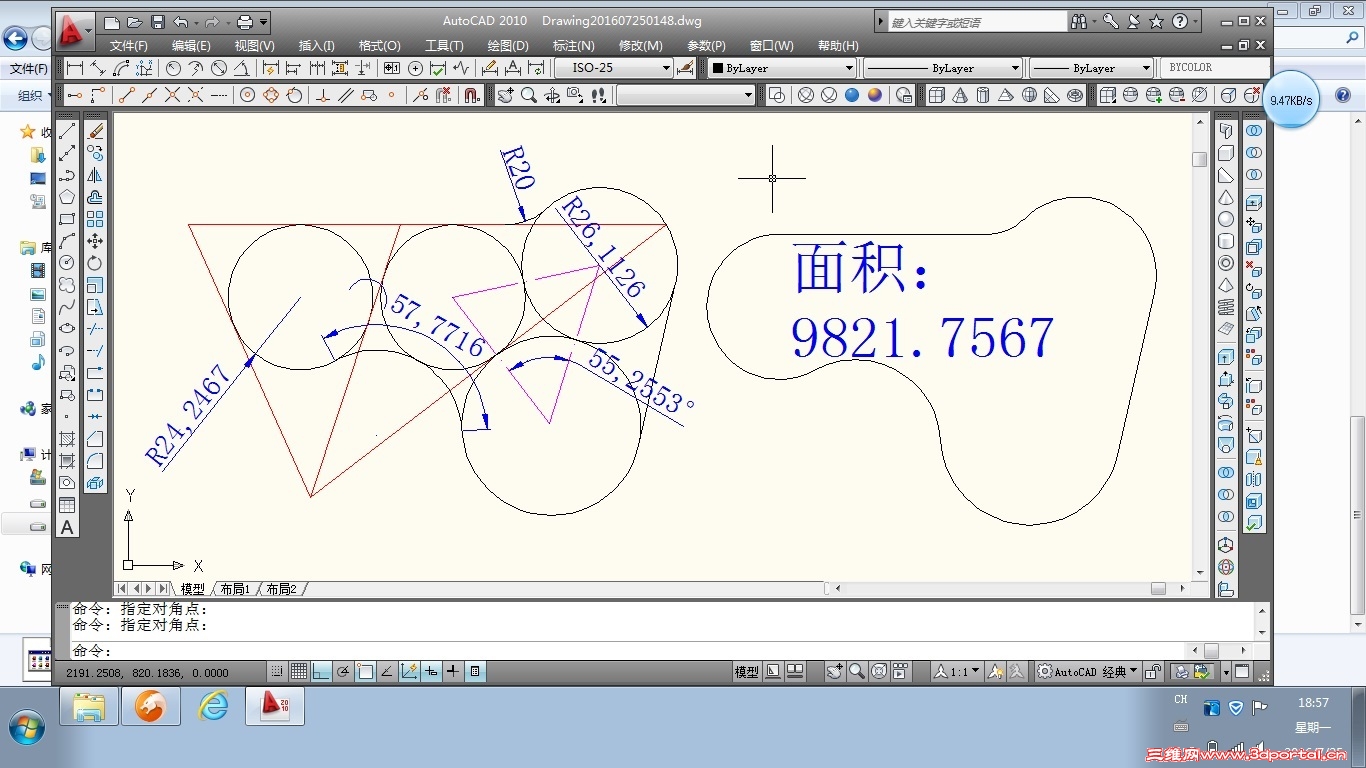The width and height of the screenshot is (1366, 768).
Task: Select the Array modify tool
Action: (95, 219)
